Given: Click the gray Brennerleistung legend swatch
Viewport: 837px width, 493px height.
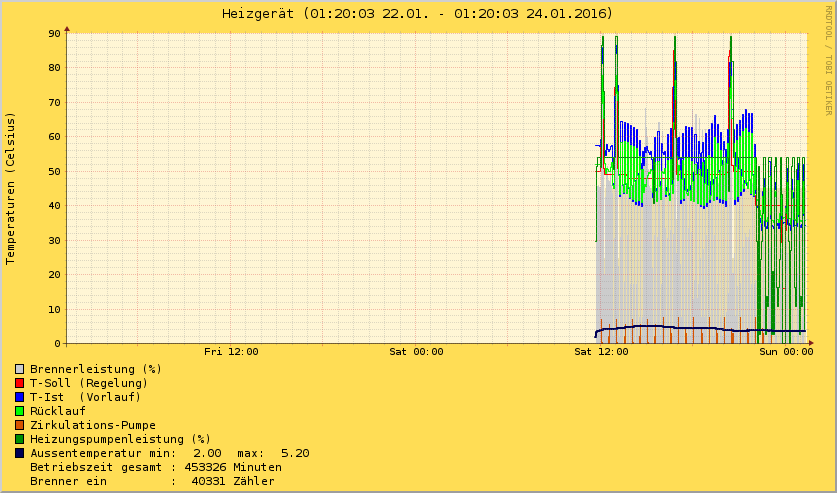Looking at the screenshot, I should click(x=20, y=369).
